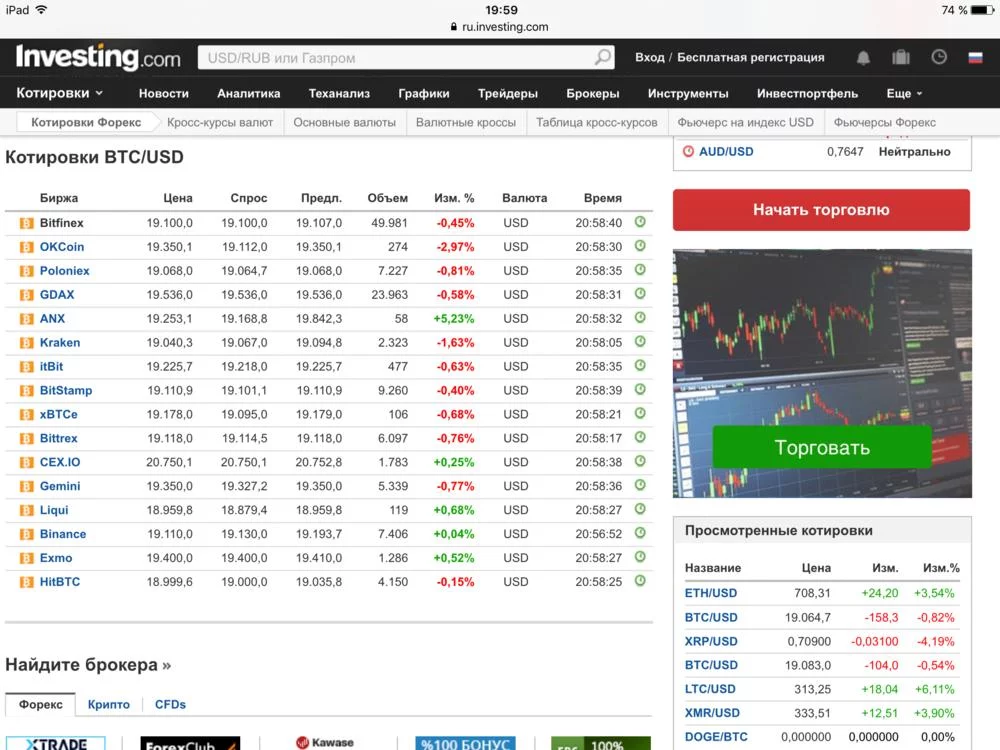Click the itBit row clock icon
1000x750 pixels.
[640, 365]
